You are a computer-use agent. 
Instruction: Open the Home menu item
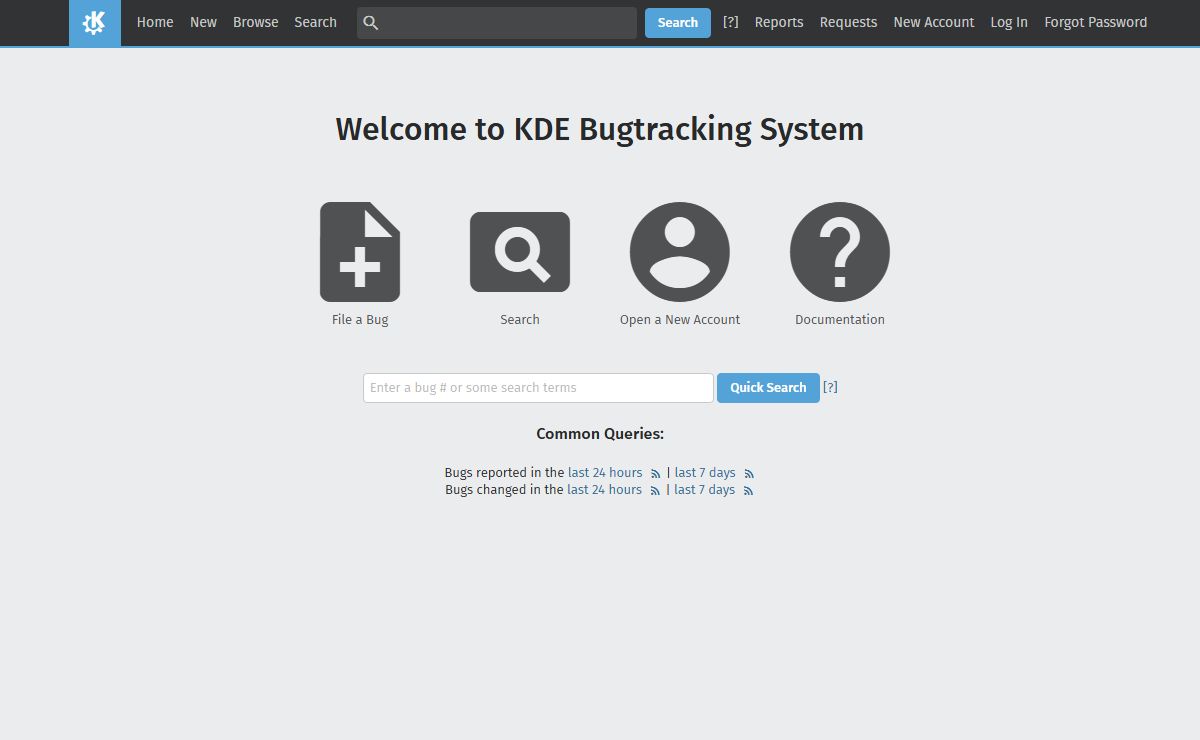point(155,22)
